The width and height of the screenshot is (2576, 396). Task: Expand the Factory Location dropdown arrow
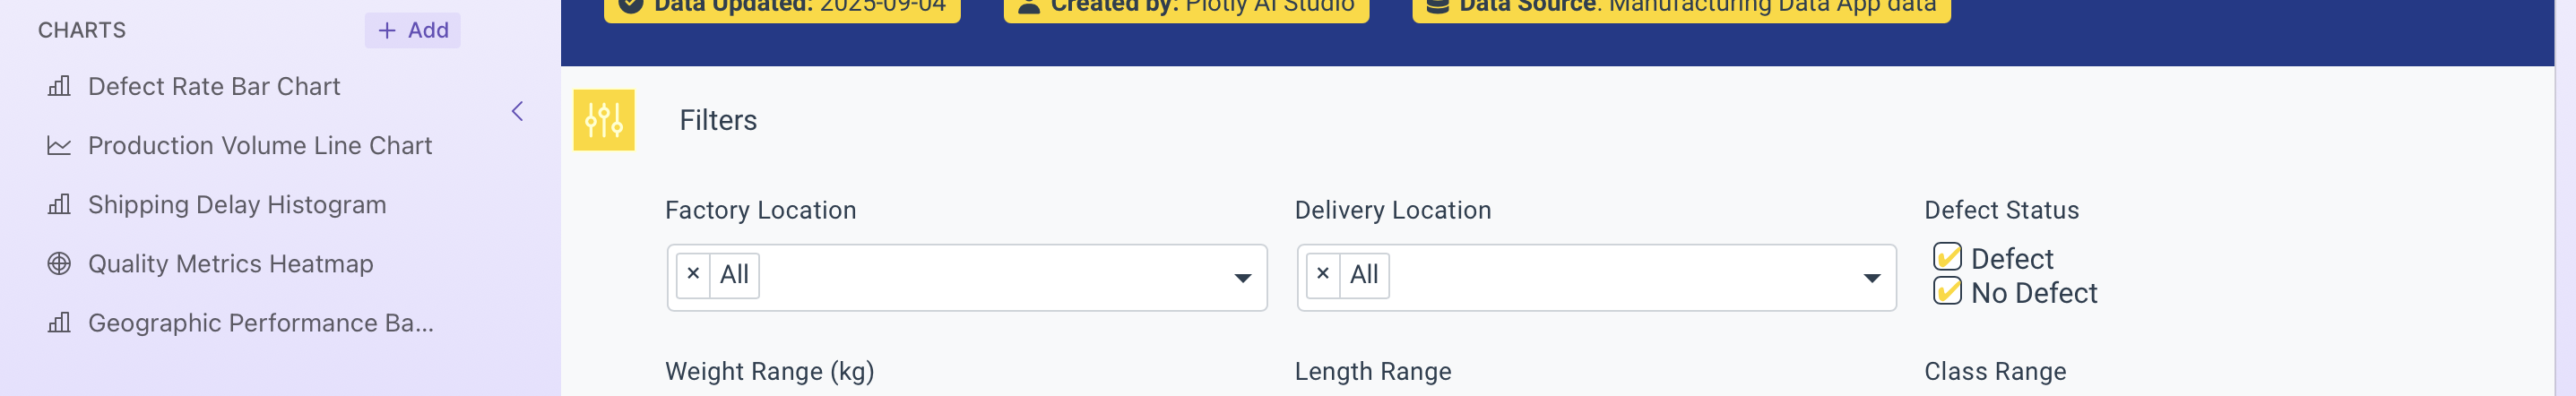1242,278
